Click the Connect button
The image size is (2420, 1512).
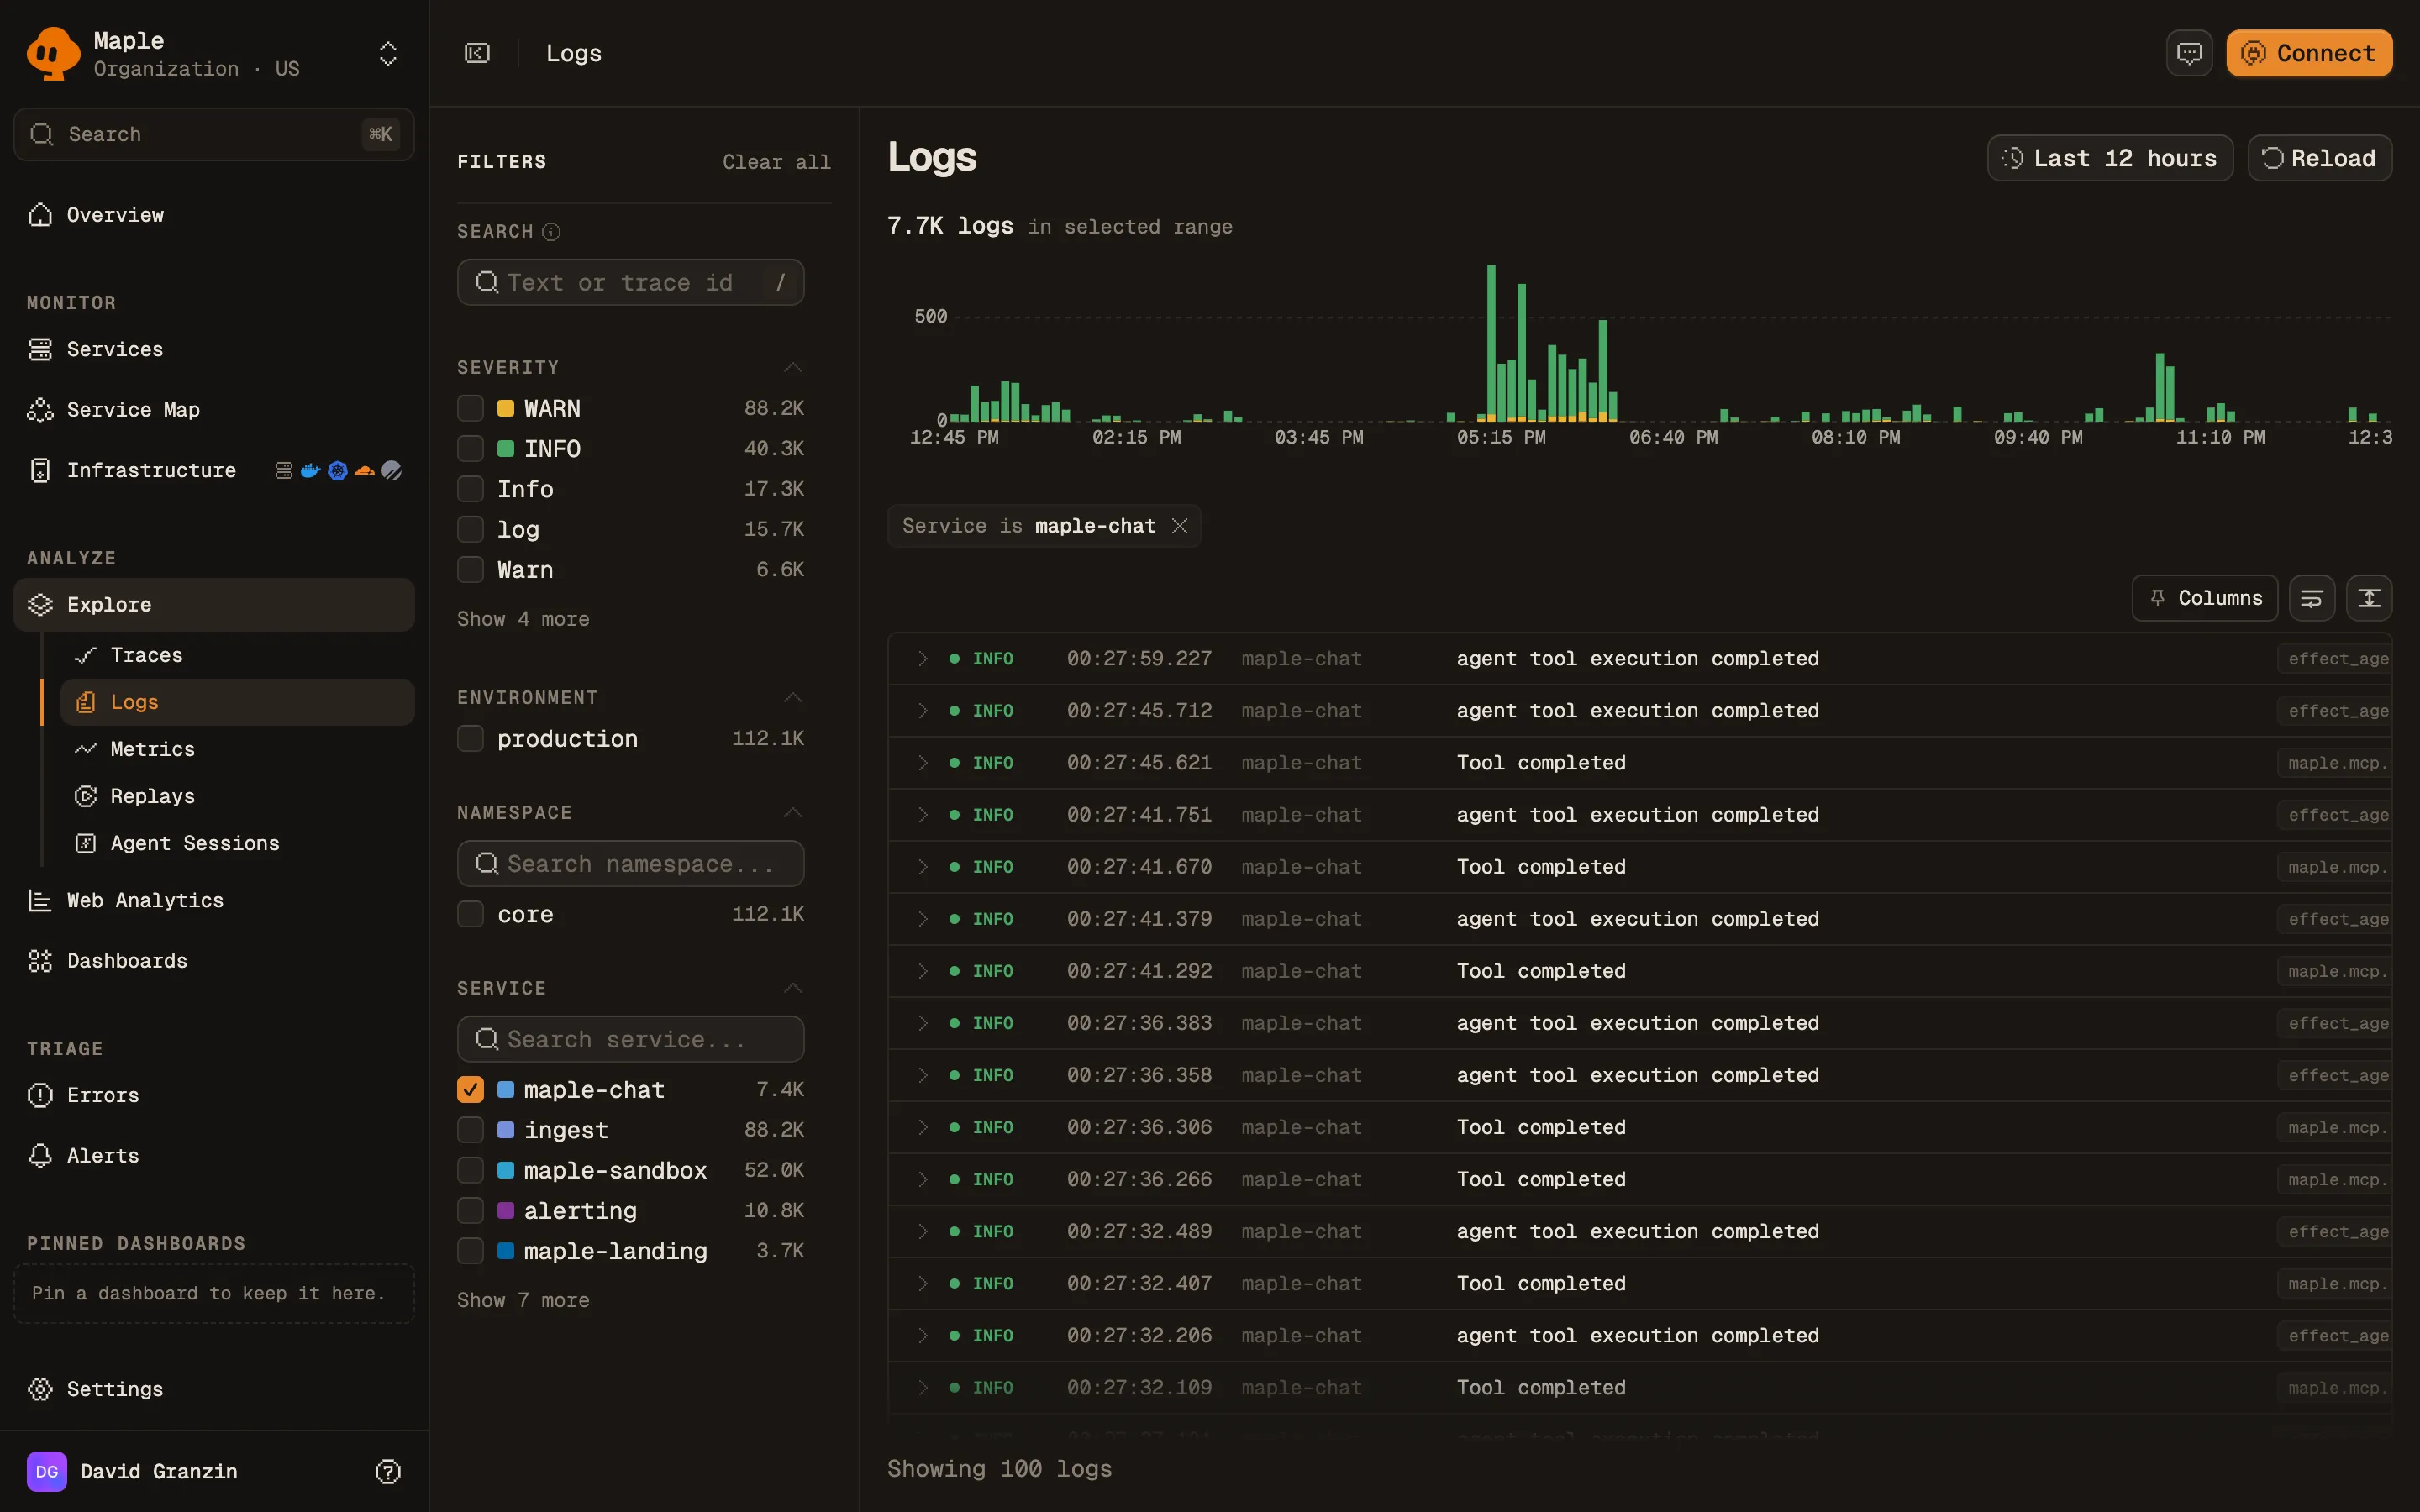2308,53
